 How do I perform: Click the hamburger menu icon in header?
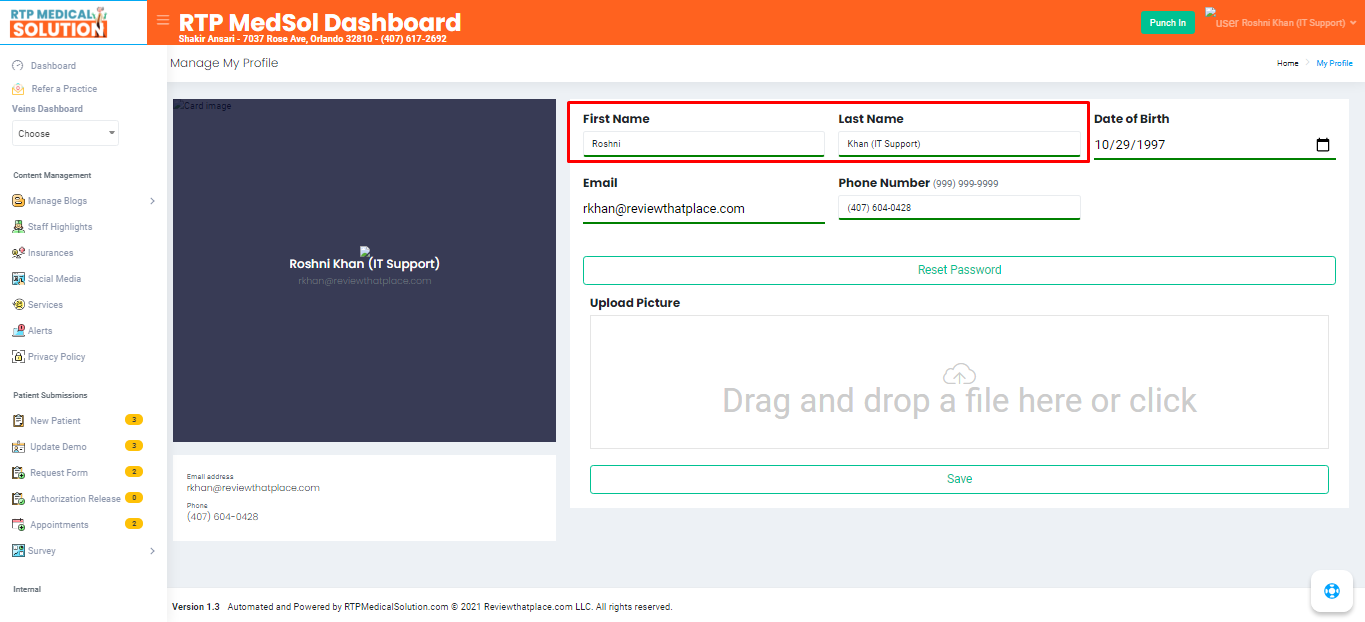tap(163, 20)
